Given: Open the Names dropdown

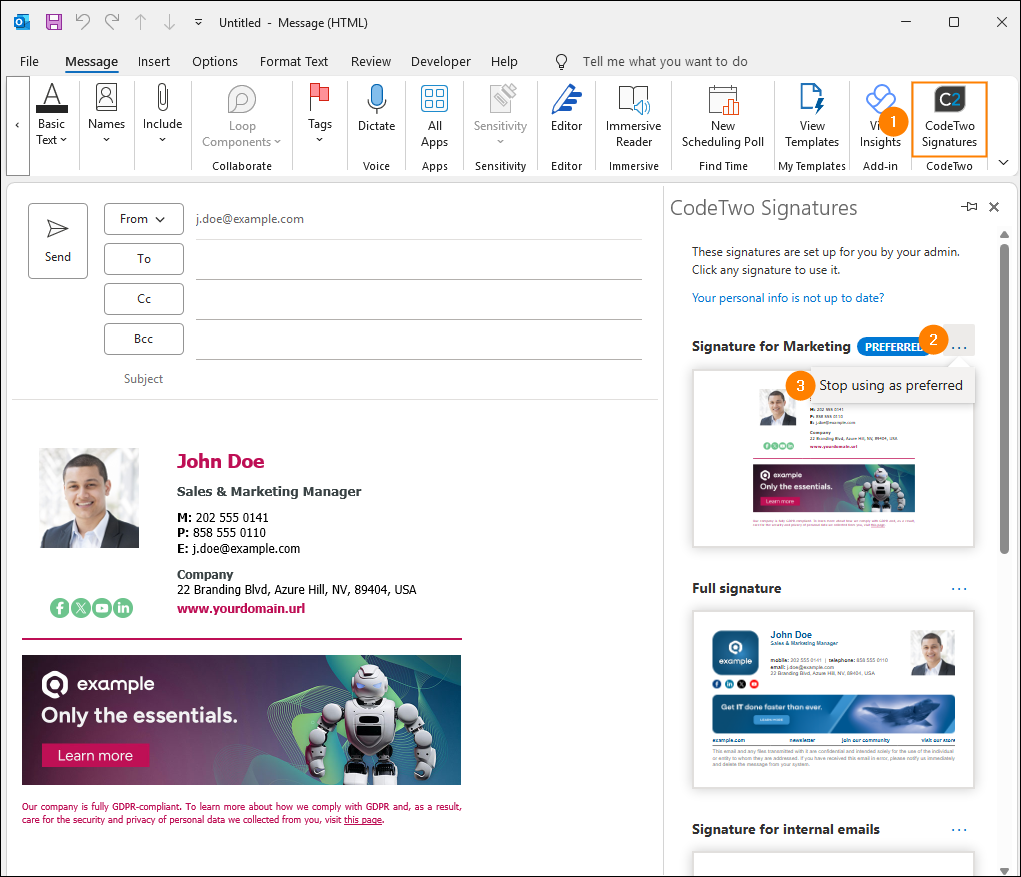Looking at the screenshot, I should [x=106, y=115].
